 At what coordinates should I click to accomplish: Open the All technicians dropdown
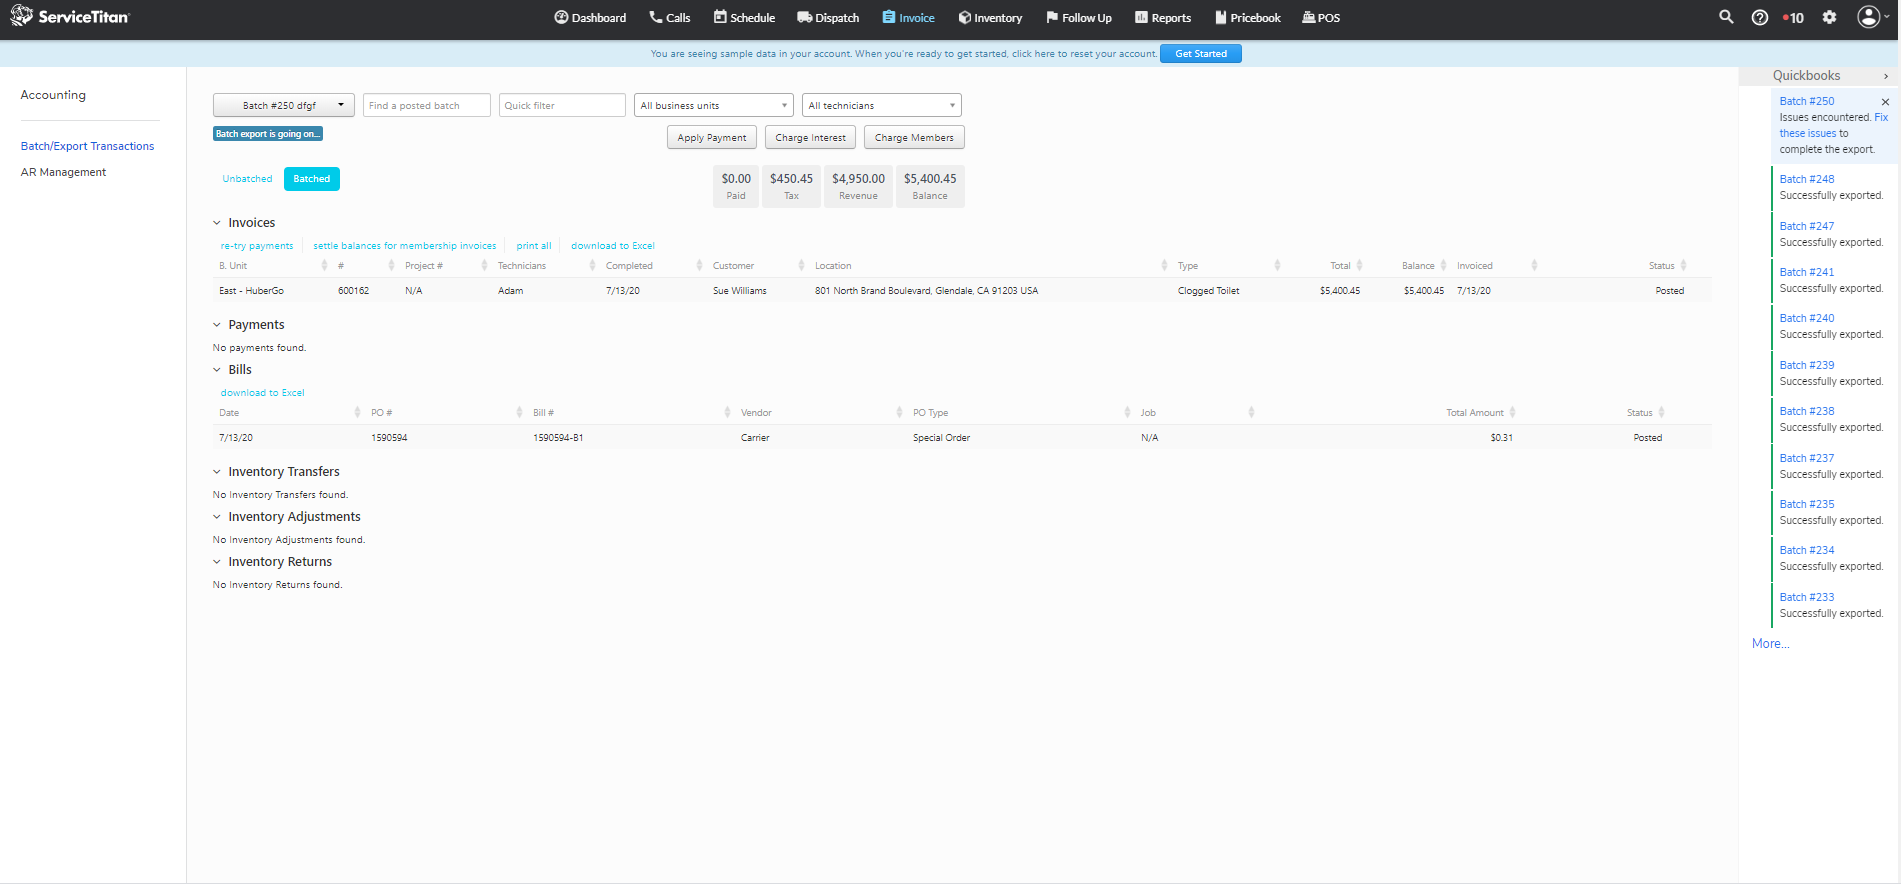[x=881, y=105]
